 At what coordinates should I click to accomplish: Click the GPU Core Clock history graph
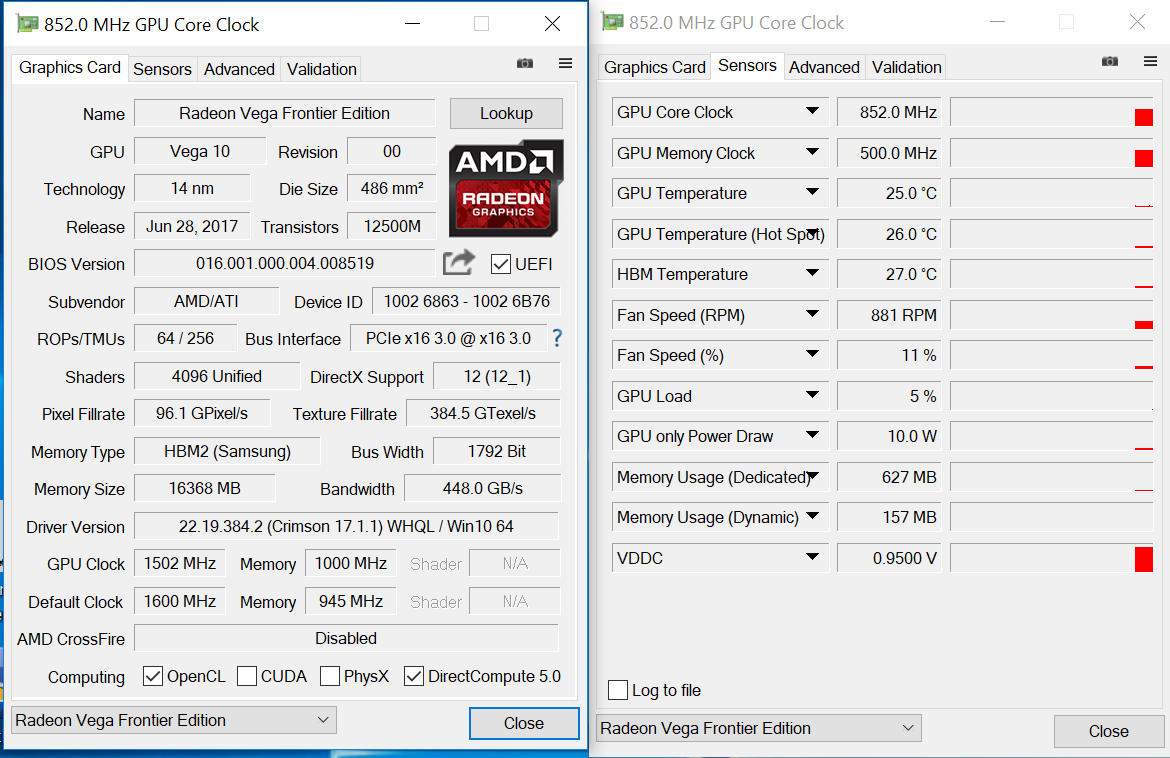click(1051, 112)
